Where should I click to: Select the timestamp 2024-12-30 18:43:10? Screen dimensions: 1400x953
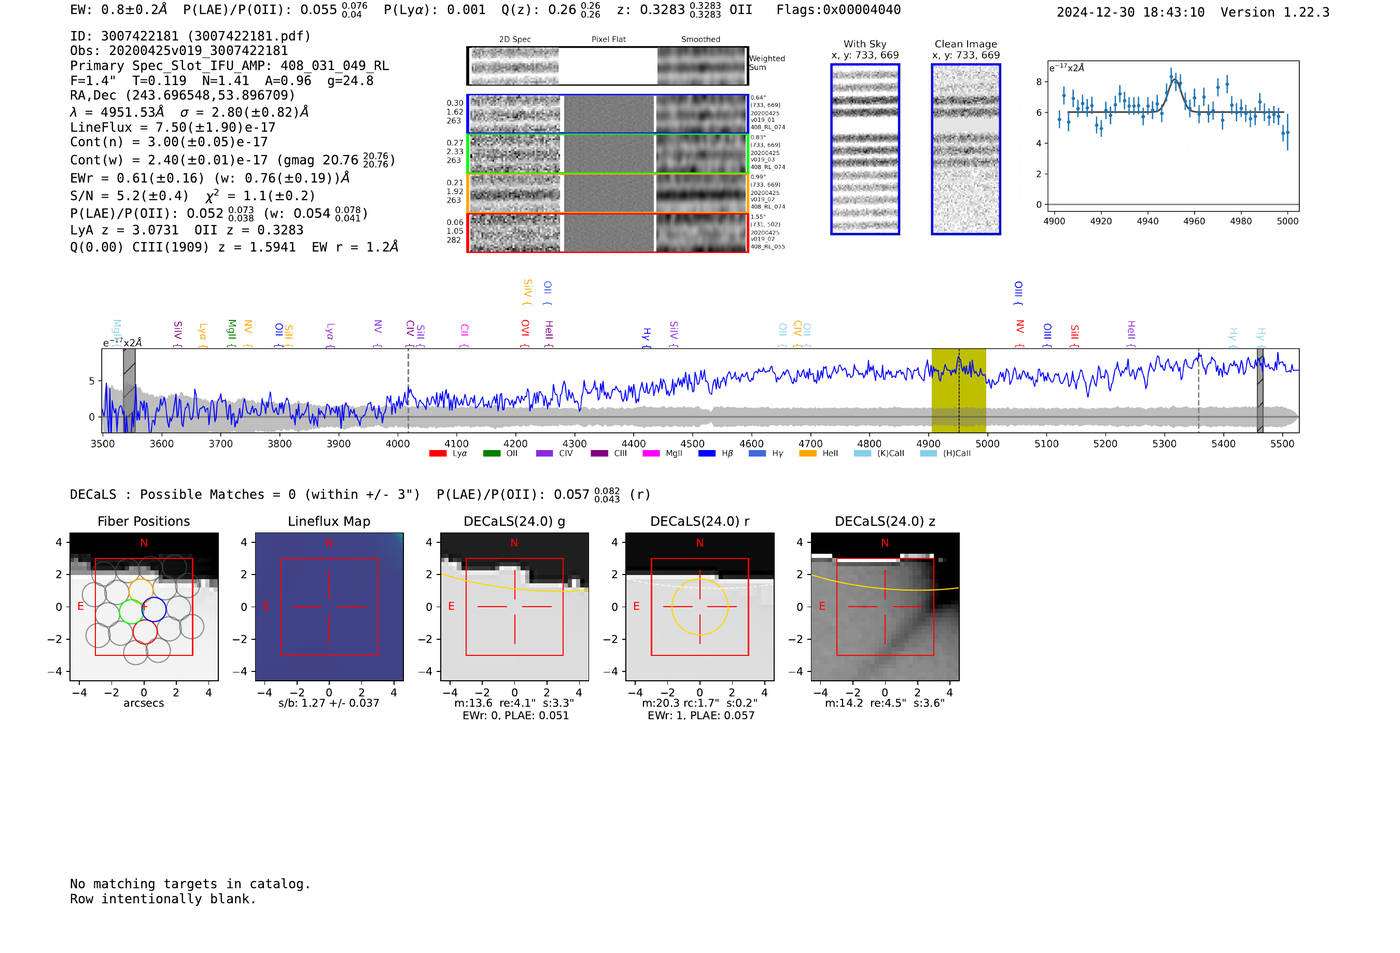click(x=1131, y=12)
